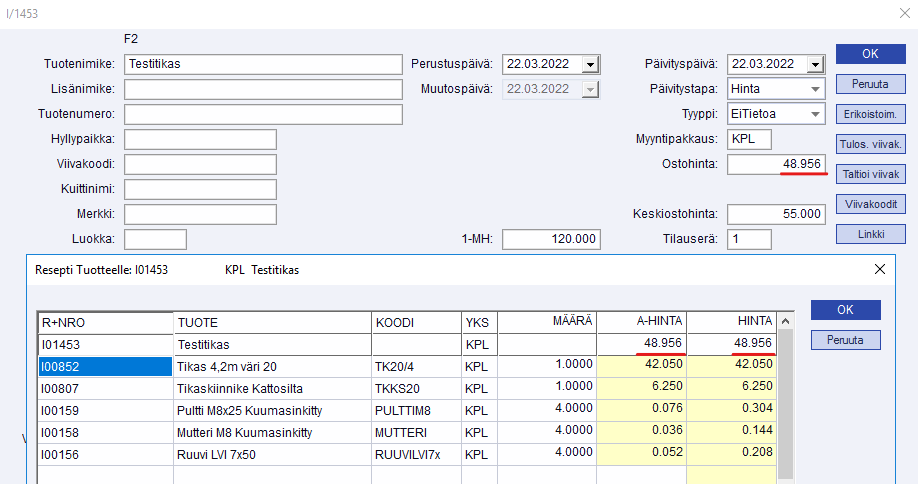Viewport: 918px width, 484px height.
Task: Click the Tulos. viivak. button
Action: coord(869,144)
